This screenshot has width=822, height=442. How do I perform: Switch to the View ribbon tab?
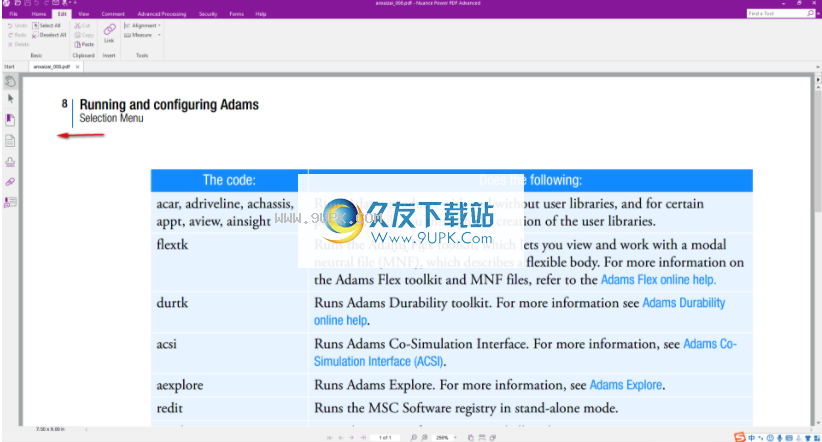click(84, 14)
